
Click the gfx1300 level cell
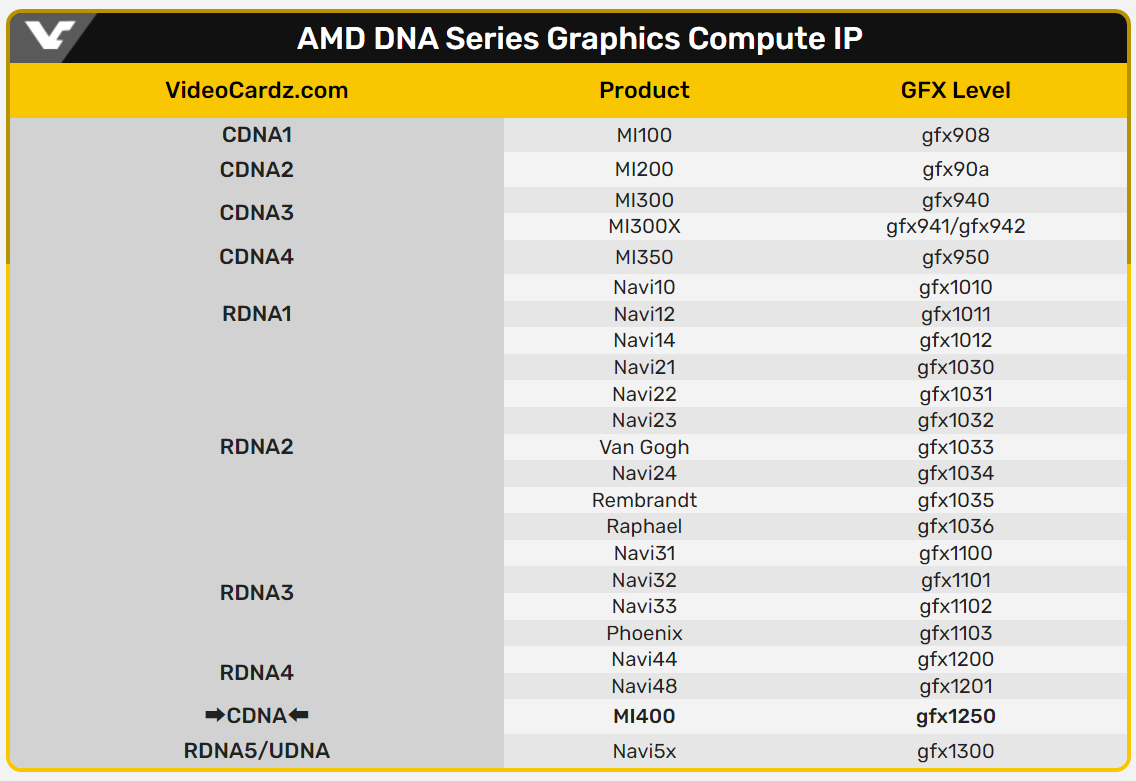click(955, 751)
